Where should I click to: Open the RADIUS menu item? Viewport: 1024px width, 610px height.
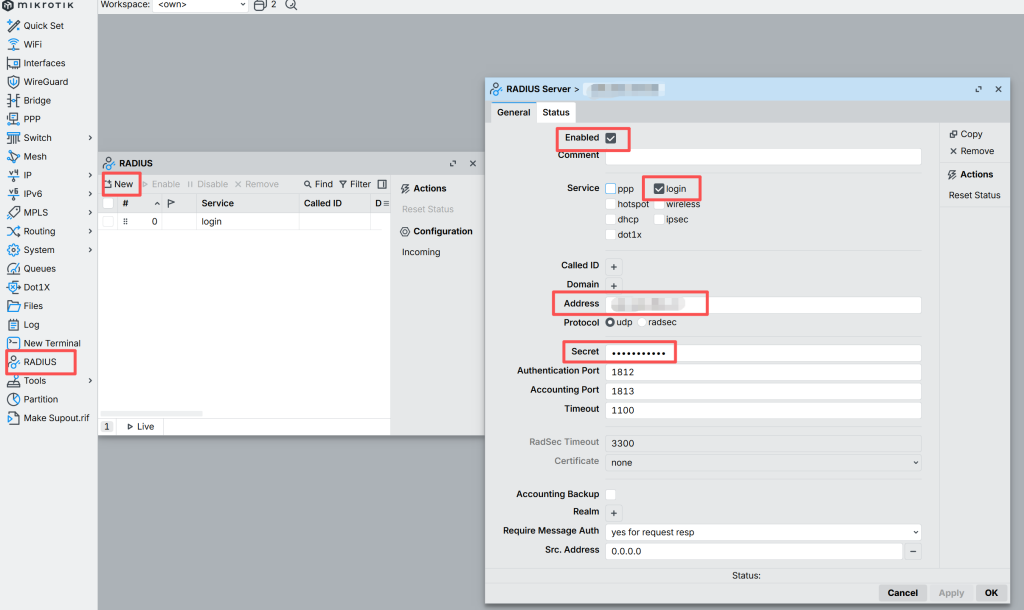[40, 362]
